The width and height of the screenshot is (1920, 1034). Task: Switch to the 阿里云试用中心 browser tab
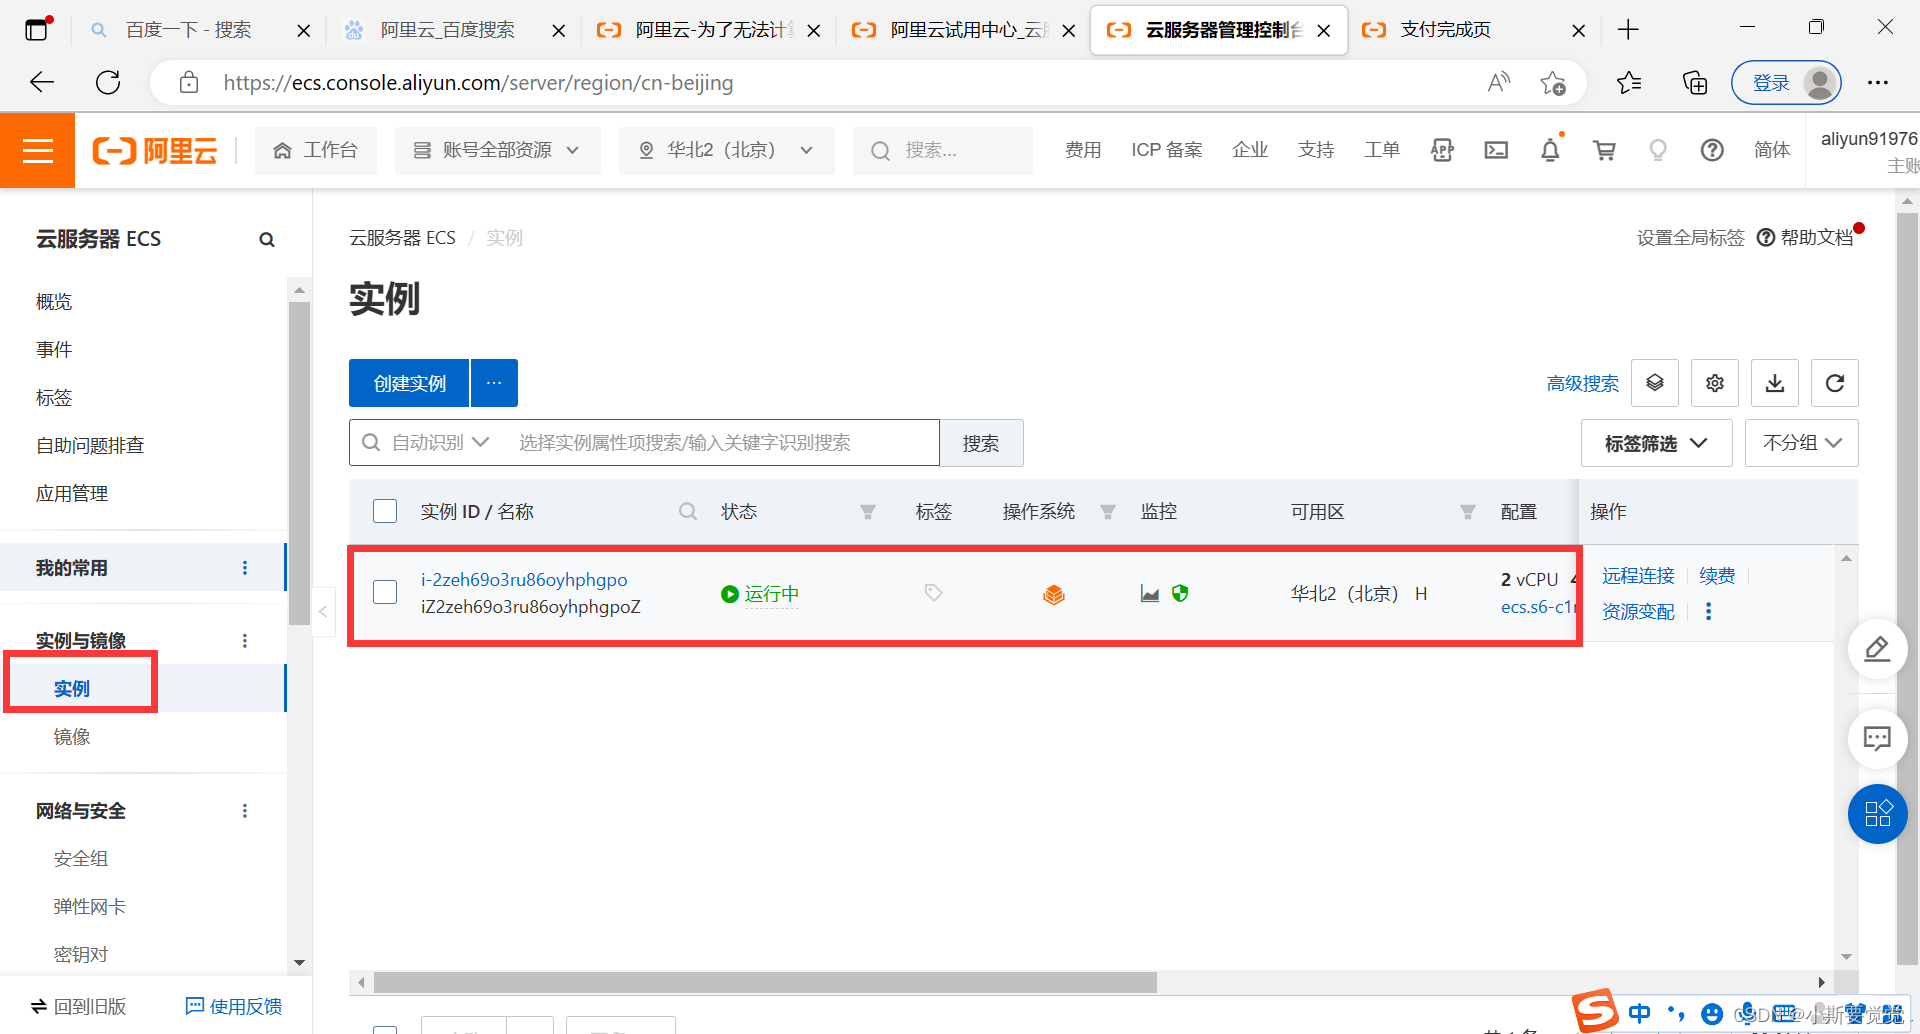coord(962,30)
